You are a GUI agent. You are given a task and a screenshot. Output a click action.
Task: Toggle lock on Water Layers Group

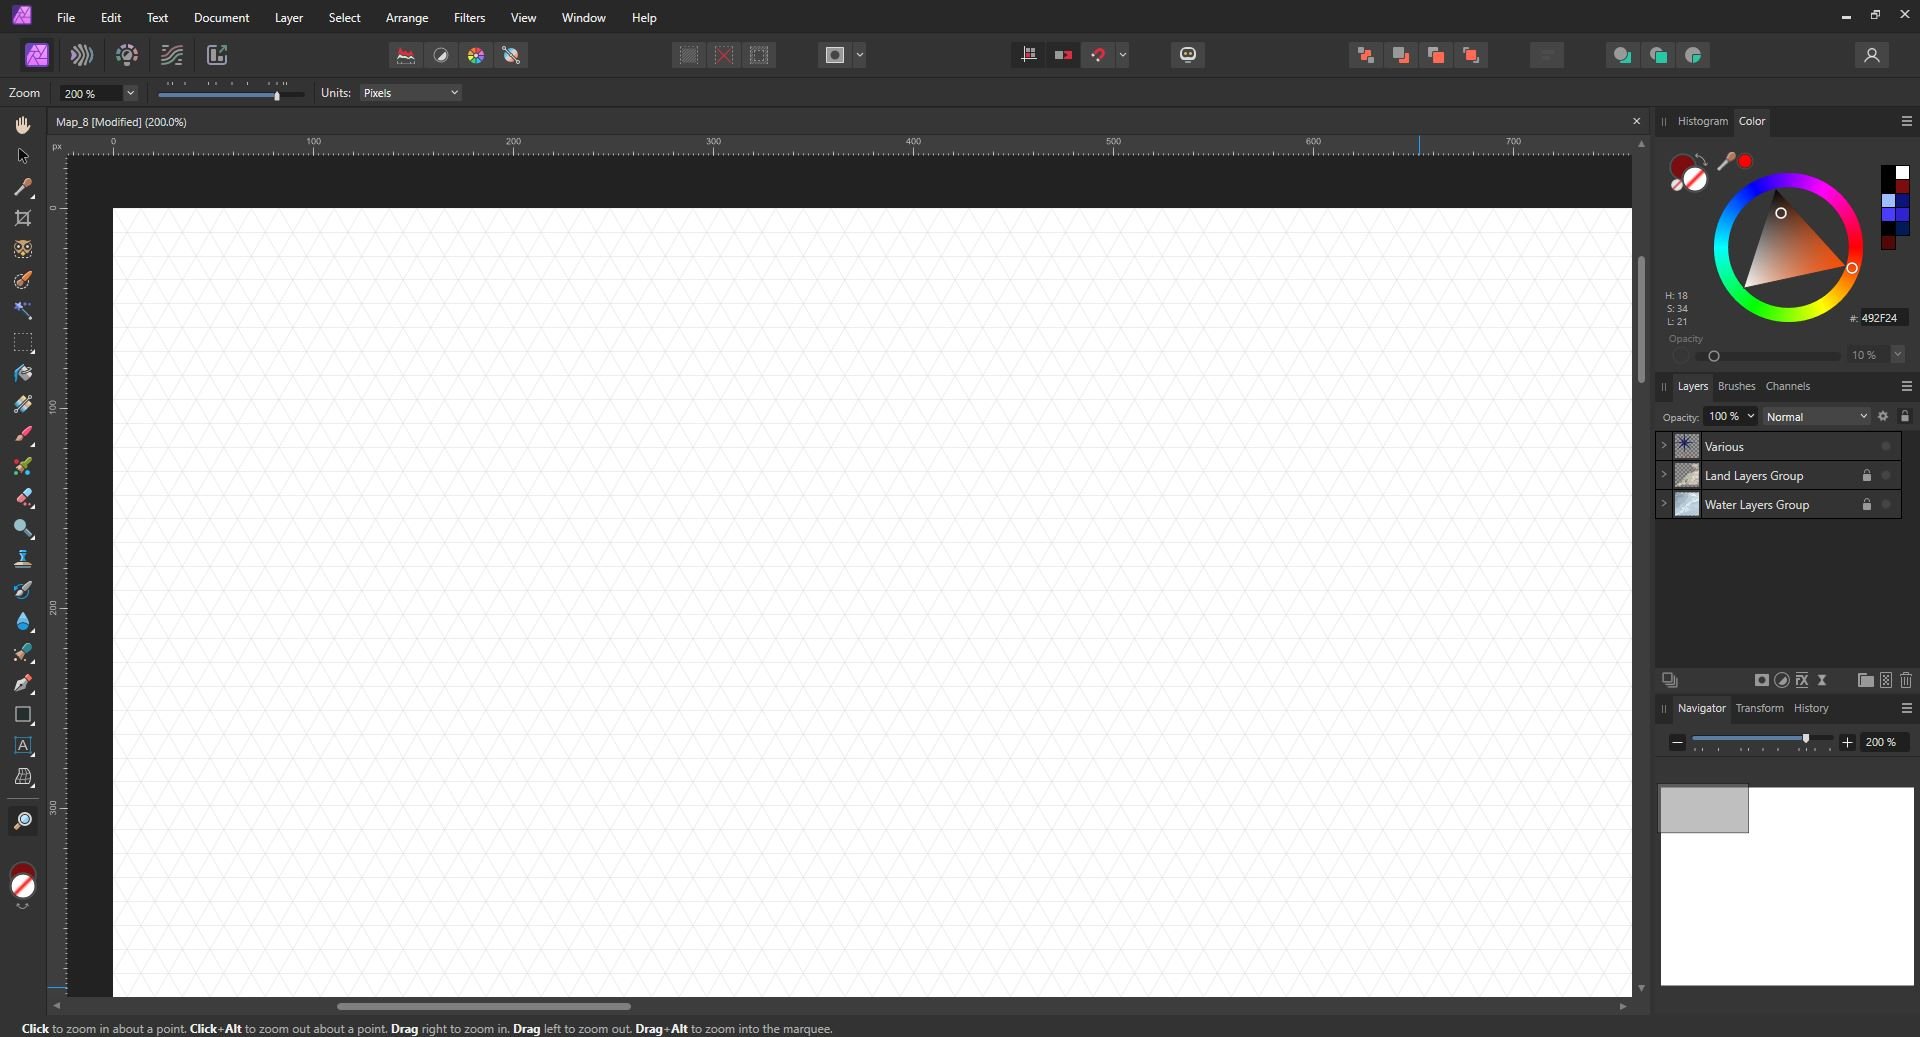point(1867,505)
